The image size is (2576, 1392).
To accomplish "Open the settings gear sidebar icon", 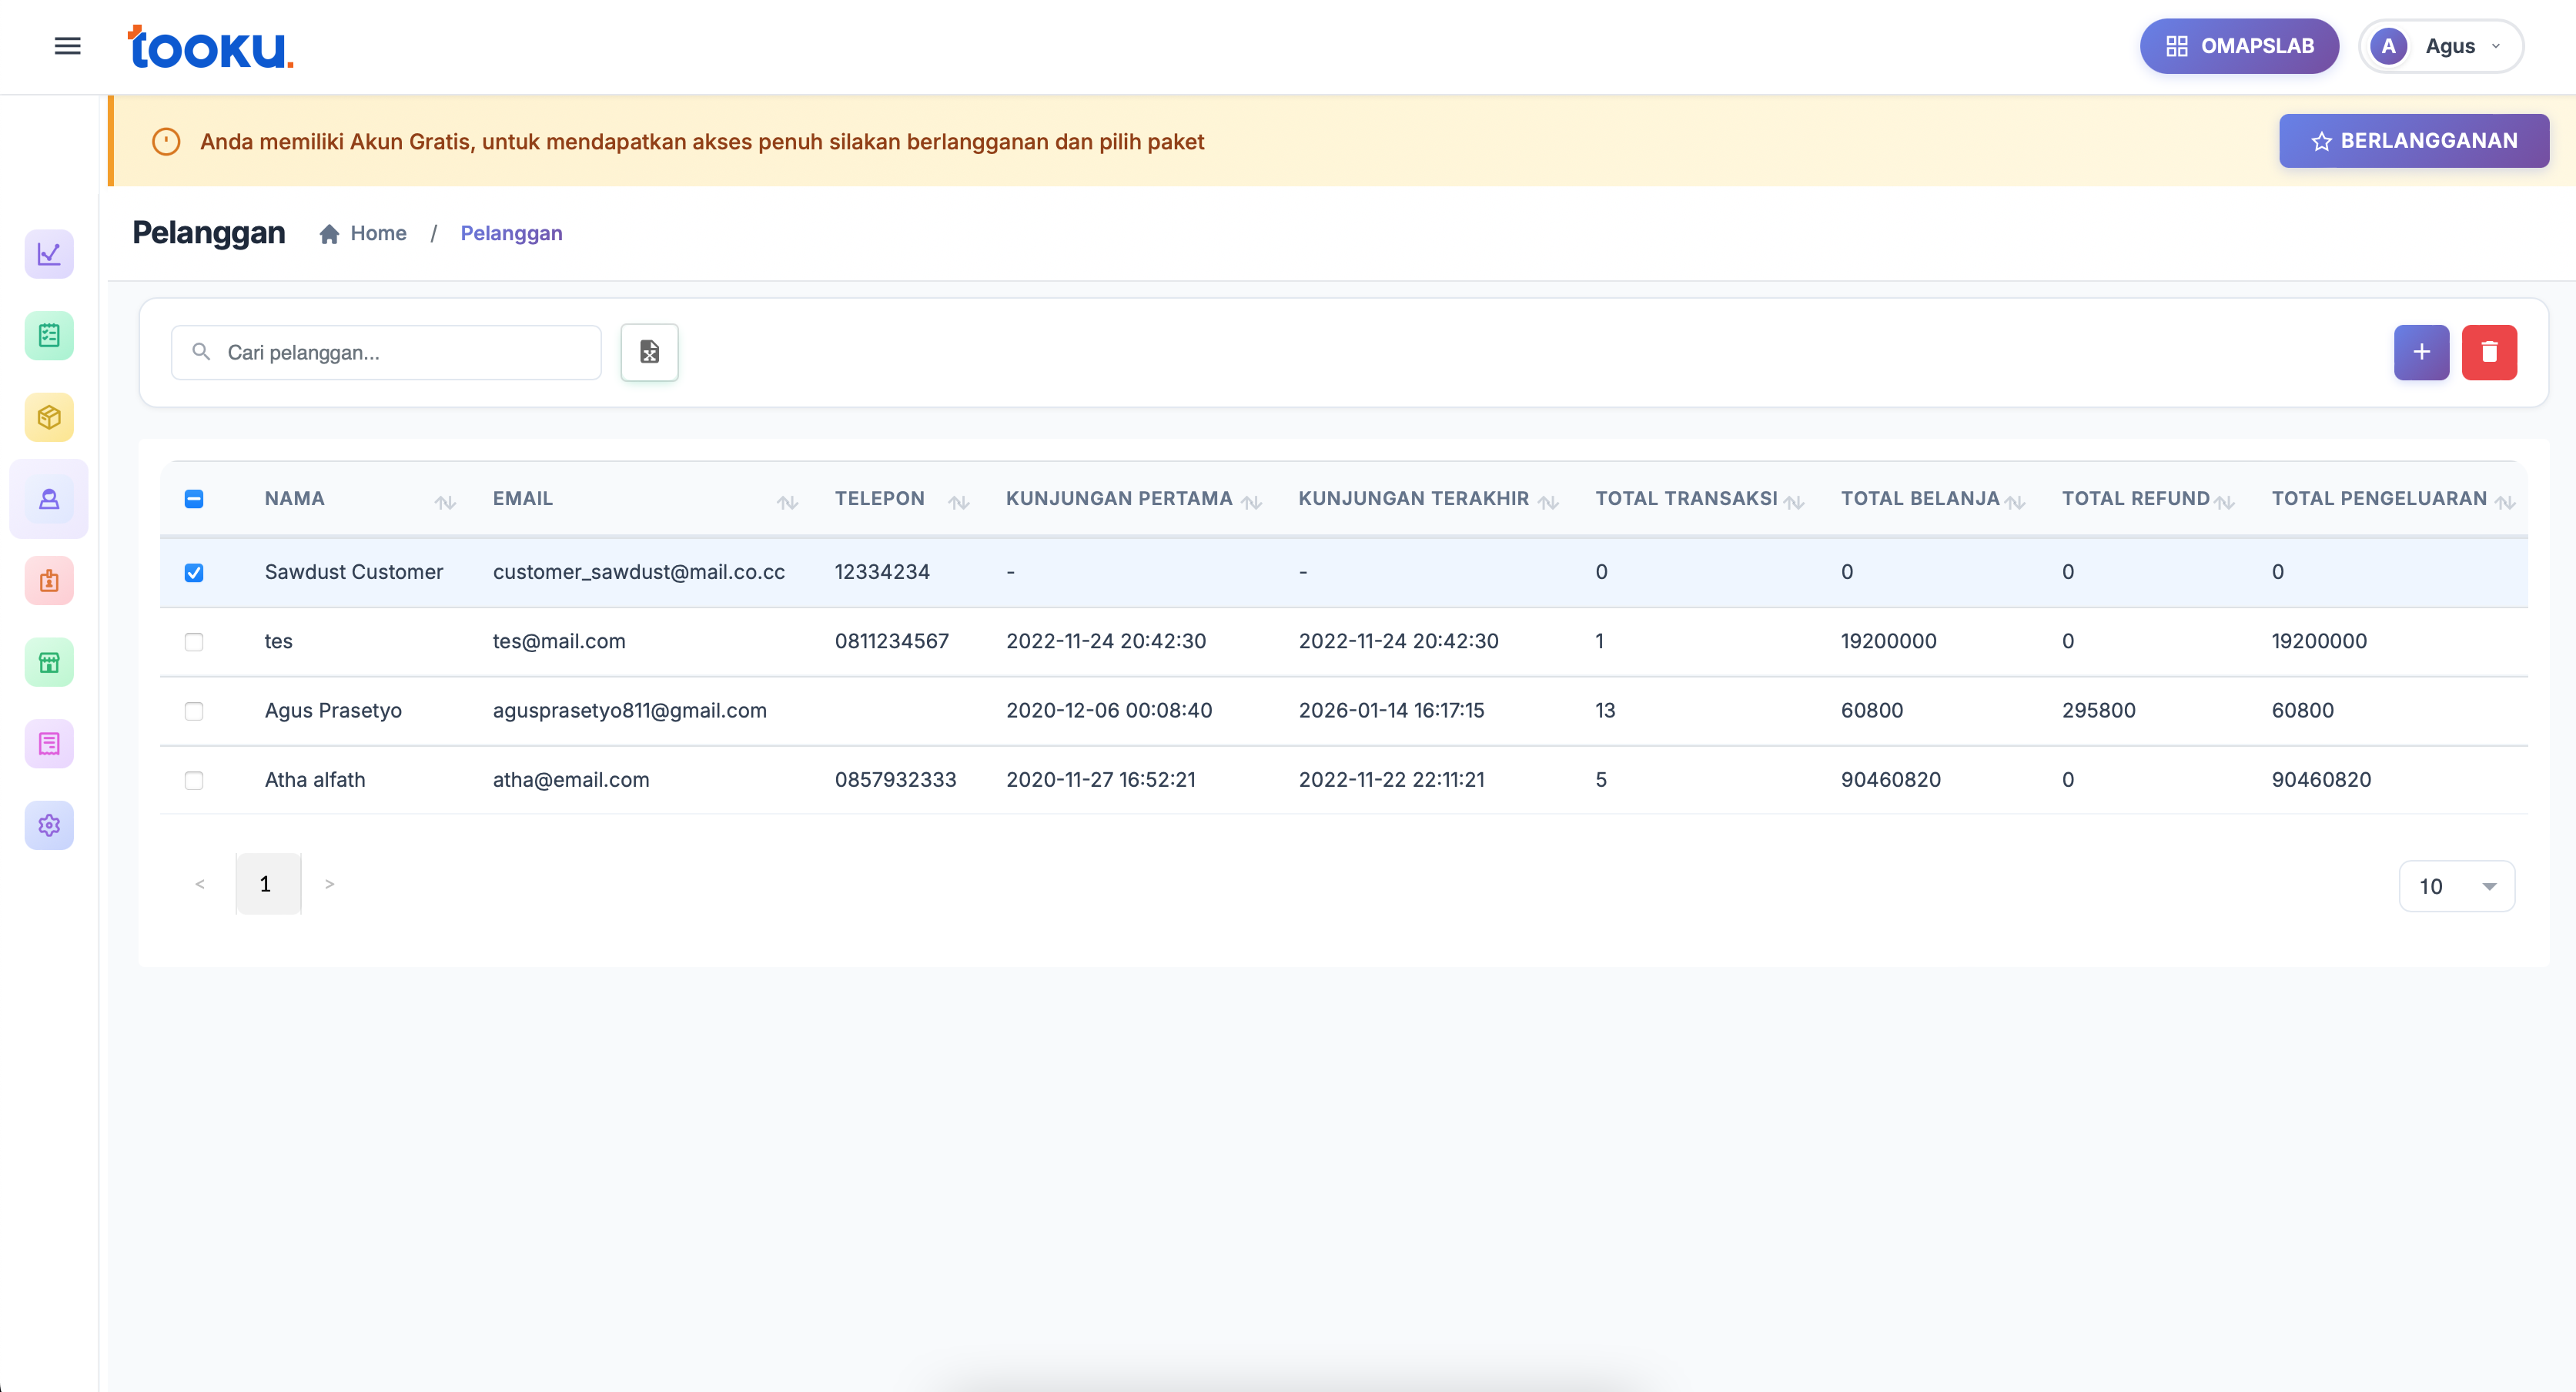I will 49,825.
